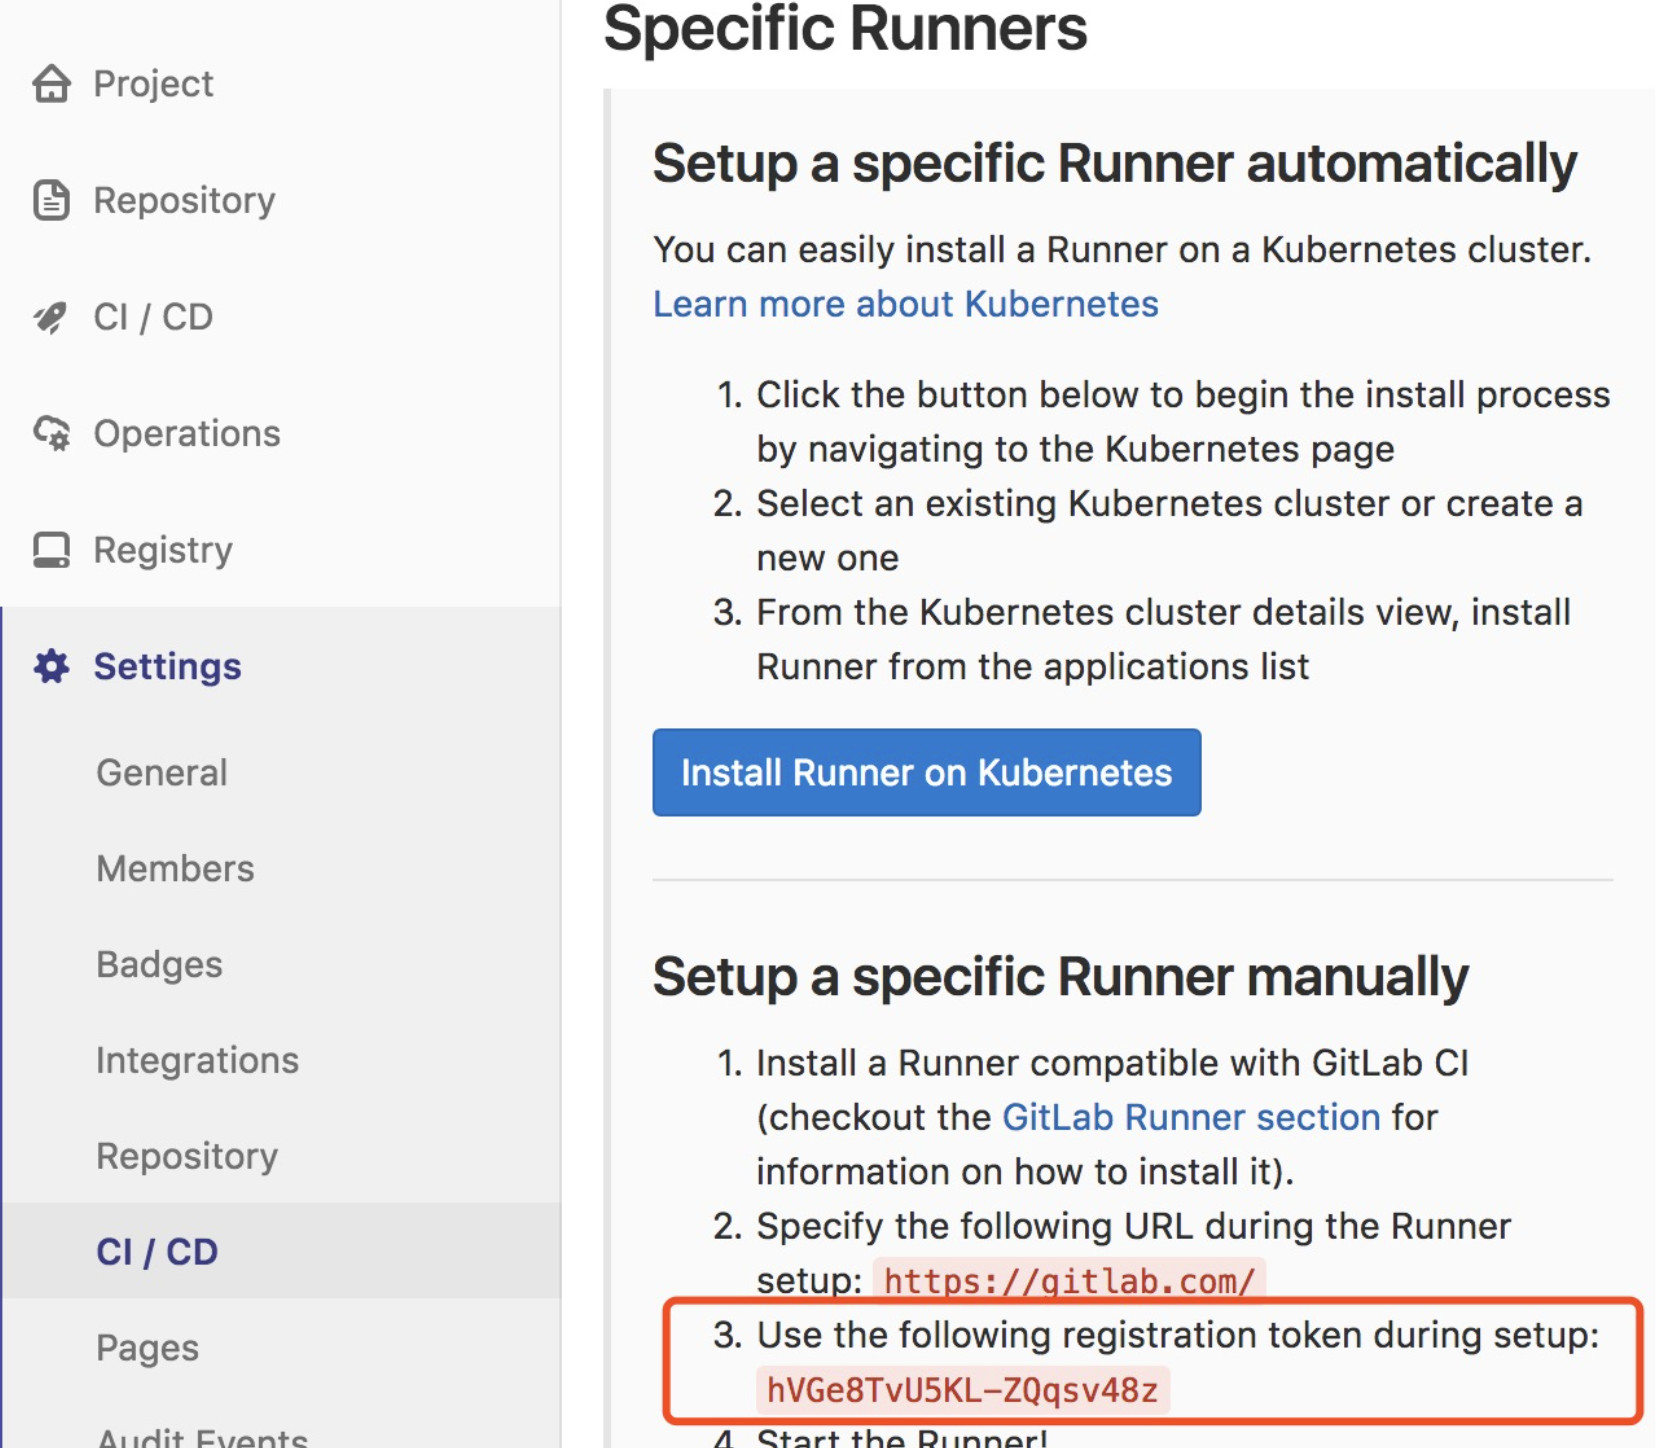Open the Operations sidebar section
The width and height of the screenshot is (1674, 1448).
[x=187, y=434]
